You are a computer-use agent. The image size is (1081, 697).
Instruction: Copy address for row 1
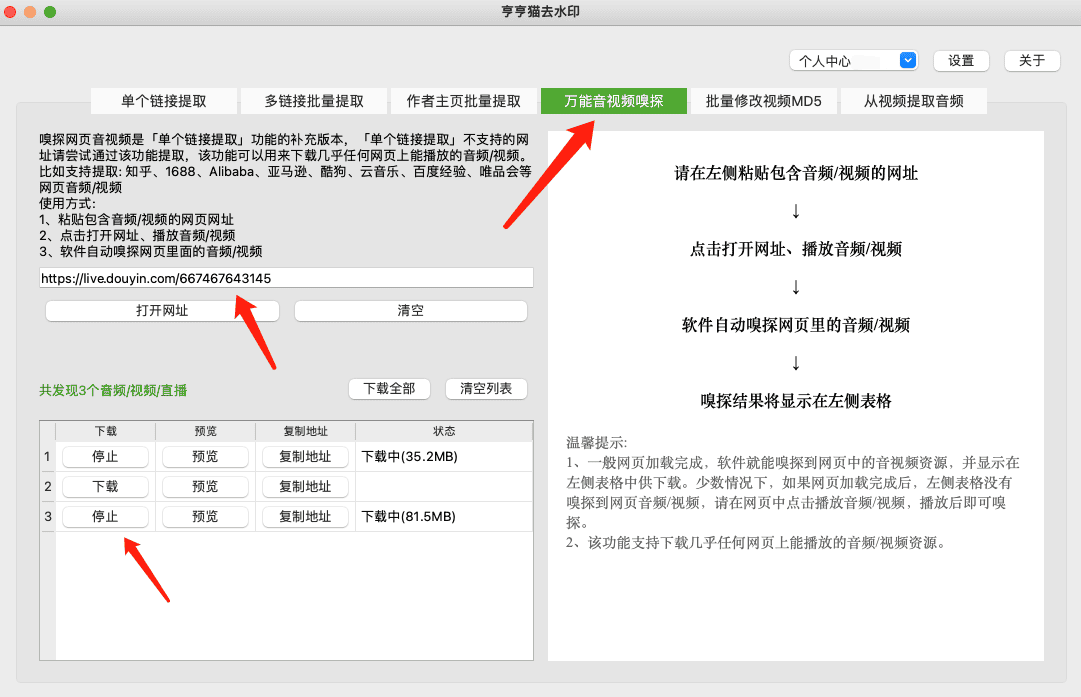pyautogui.click(x=305, y=456)
